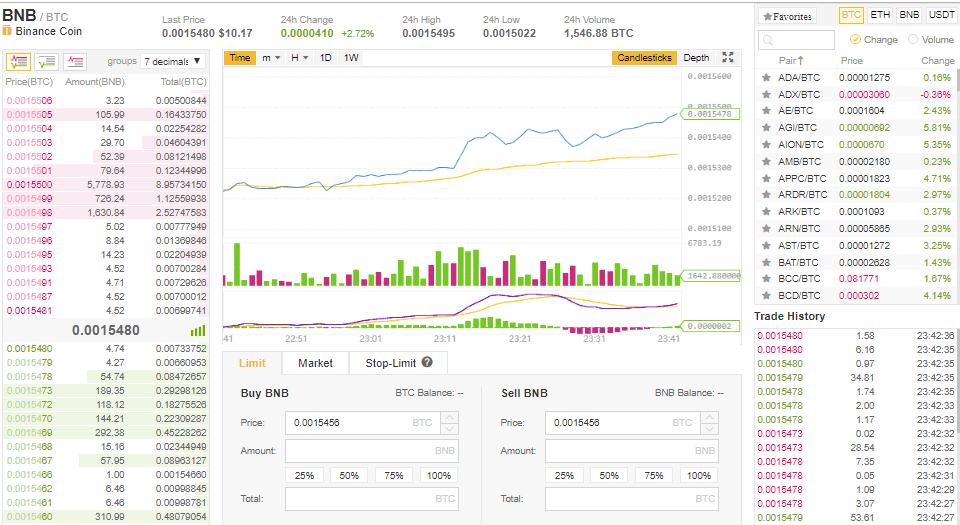Switch to the Market order tab
The height and width of the screenshot is (525, 960).
point(315,363)
